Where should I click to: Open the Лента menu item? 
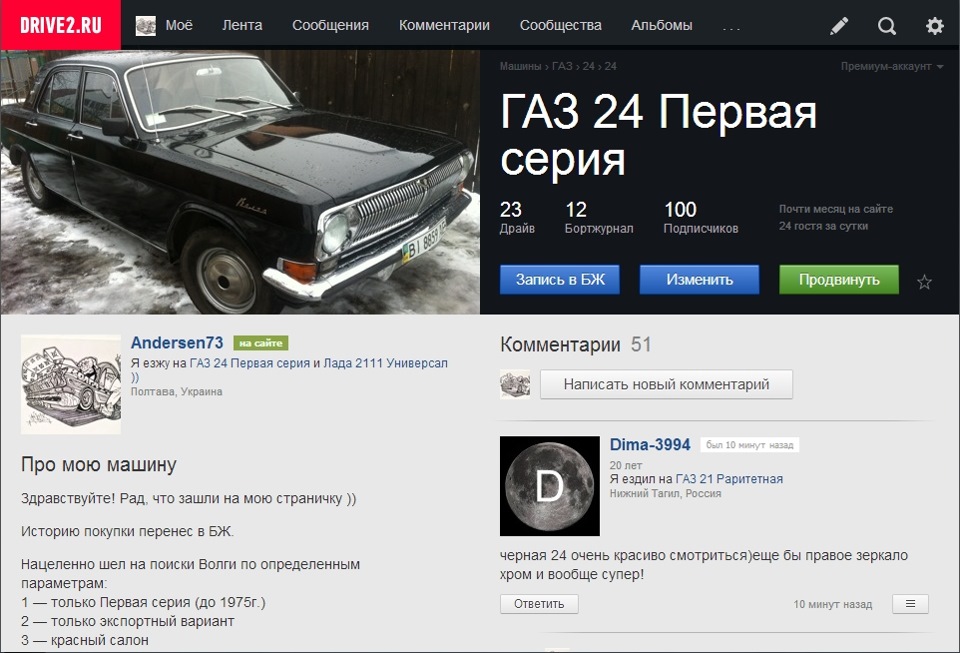coord(242,25)
